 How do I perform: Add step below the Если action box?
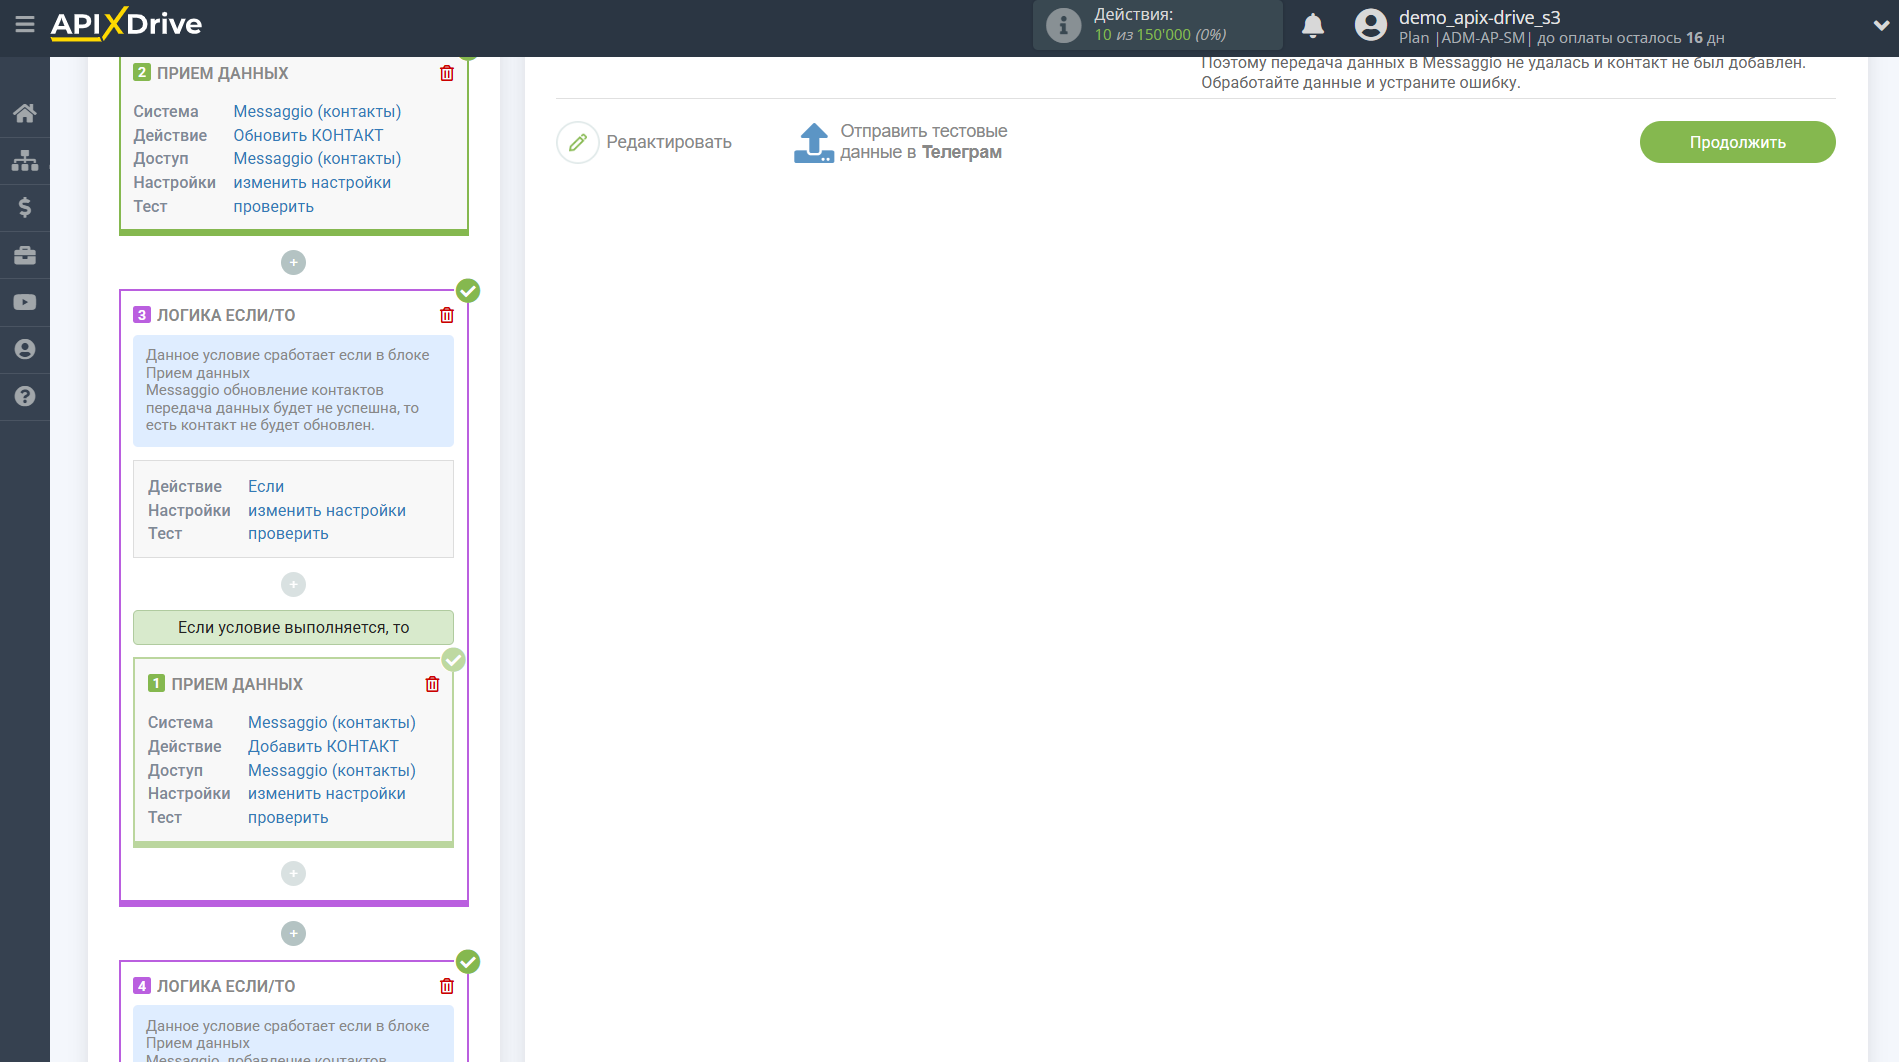293,584
